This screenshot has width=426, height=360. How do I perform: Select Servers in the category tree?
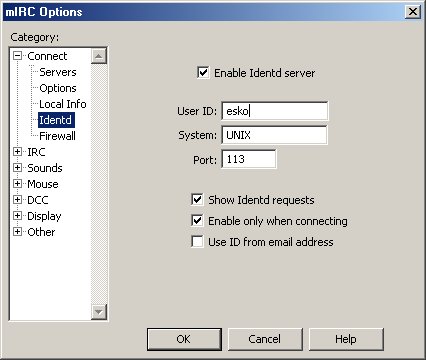pyautogui.click(x=58, y=72)
